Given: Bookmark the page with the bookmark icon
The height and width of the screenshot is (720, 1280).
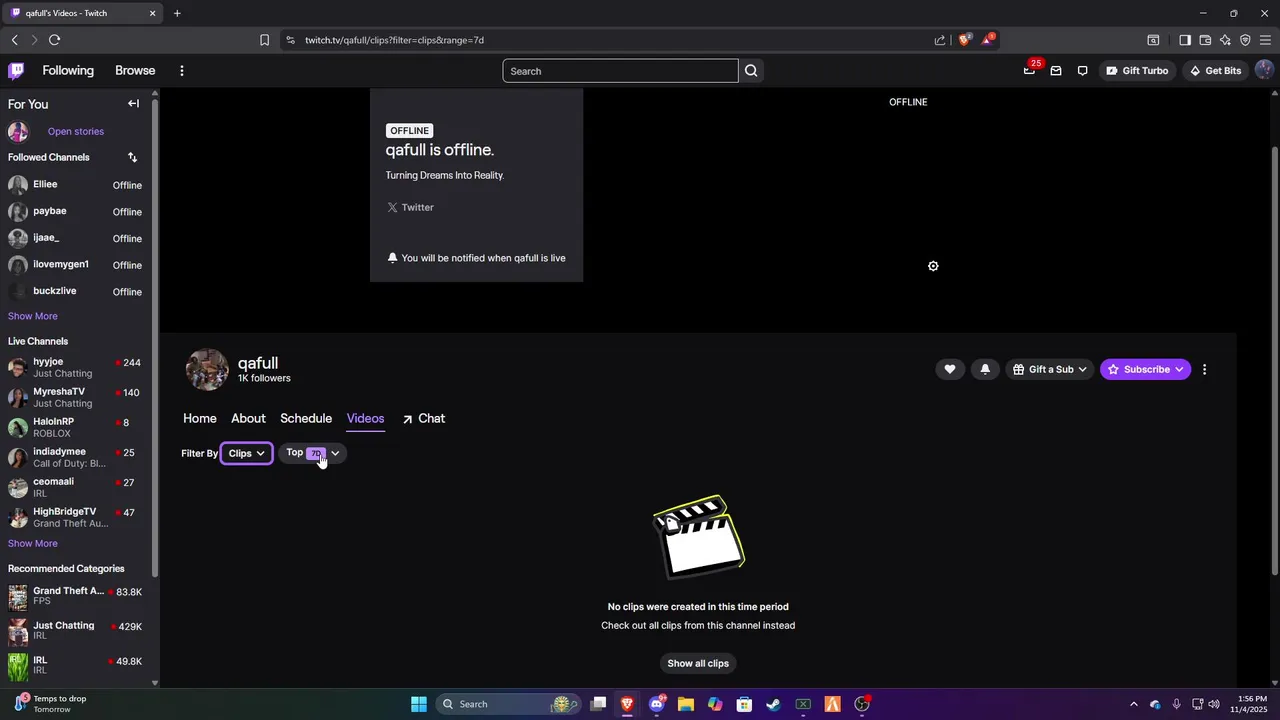Looking at the screenshot, I should pos(264,40).
